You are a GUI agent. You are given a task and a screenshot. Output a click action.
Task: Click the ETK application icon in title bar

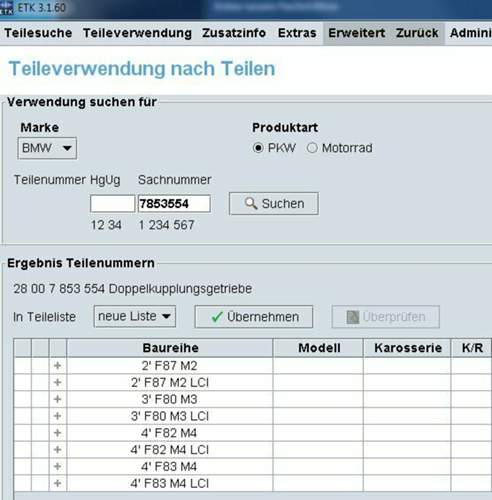[6, 8]
